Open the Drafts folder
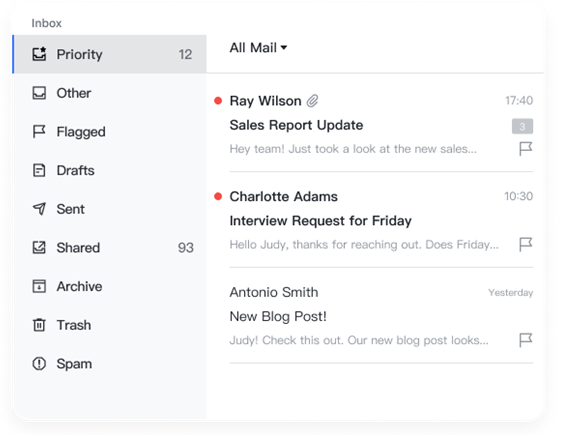 (x=109, y=171)
